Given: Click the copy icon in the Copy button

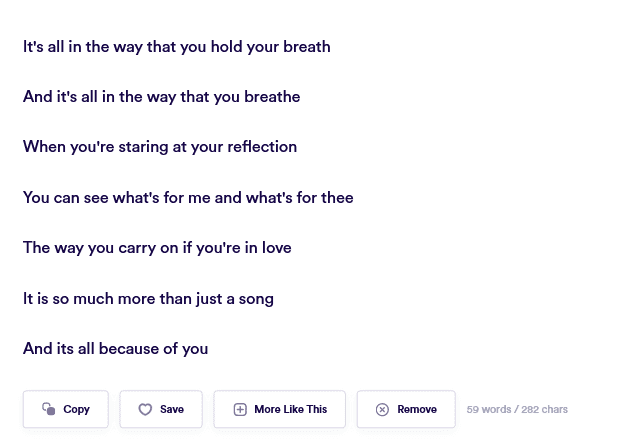Looking at the screenshot, I should click(48, 409).
